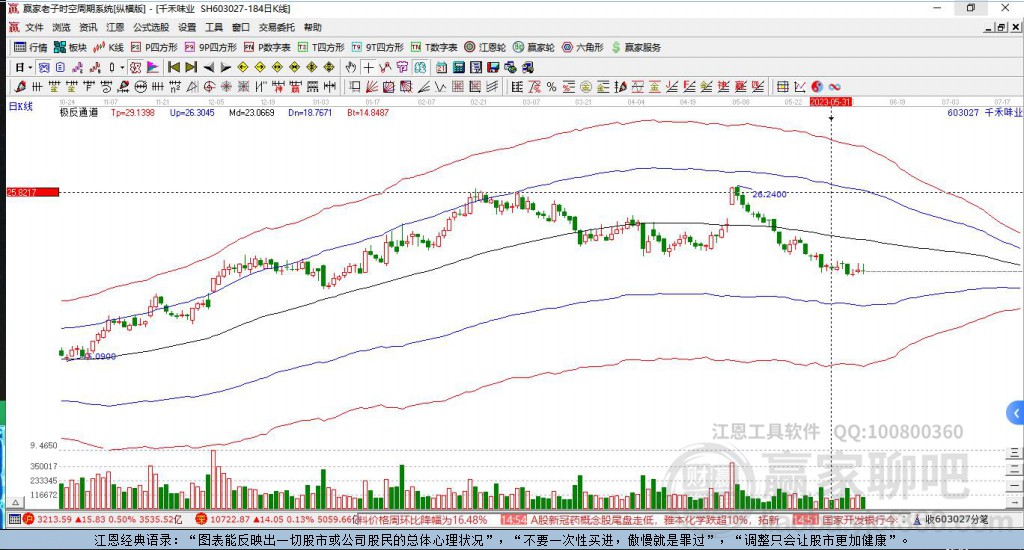Screen dimensions: 1024x550
Task: Click the red 25.8217 price tag
Action: (33, 192)
